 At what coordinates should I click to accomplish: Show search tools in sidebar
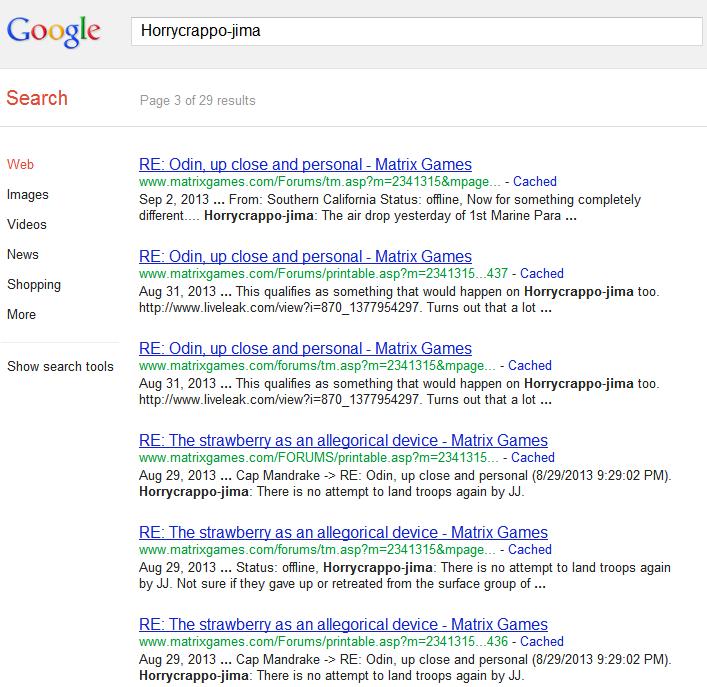pyautogui.click(x=60, y=366)
